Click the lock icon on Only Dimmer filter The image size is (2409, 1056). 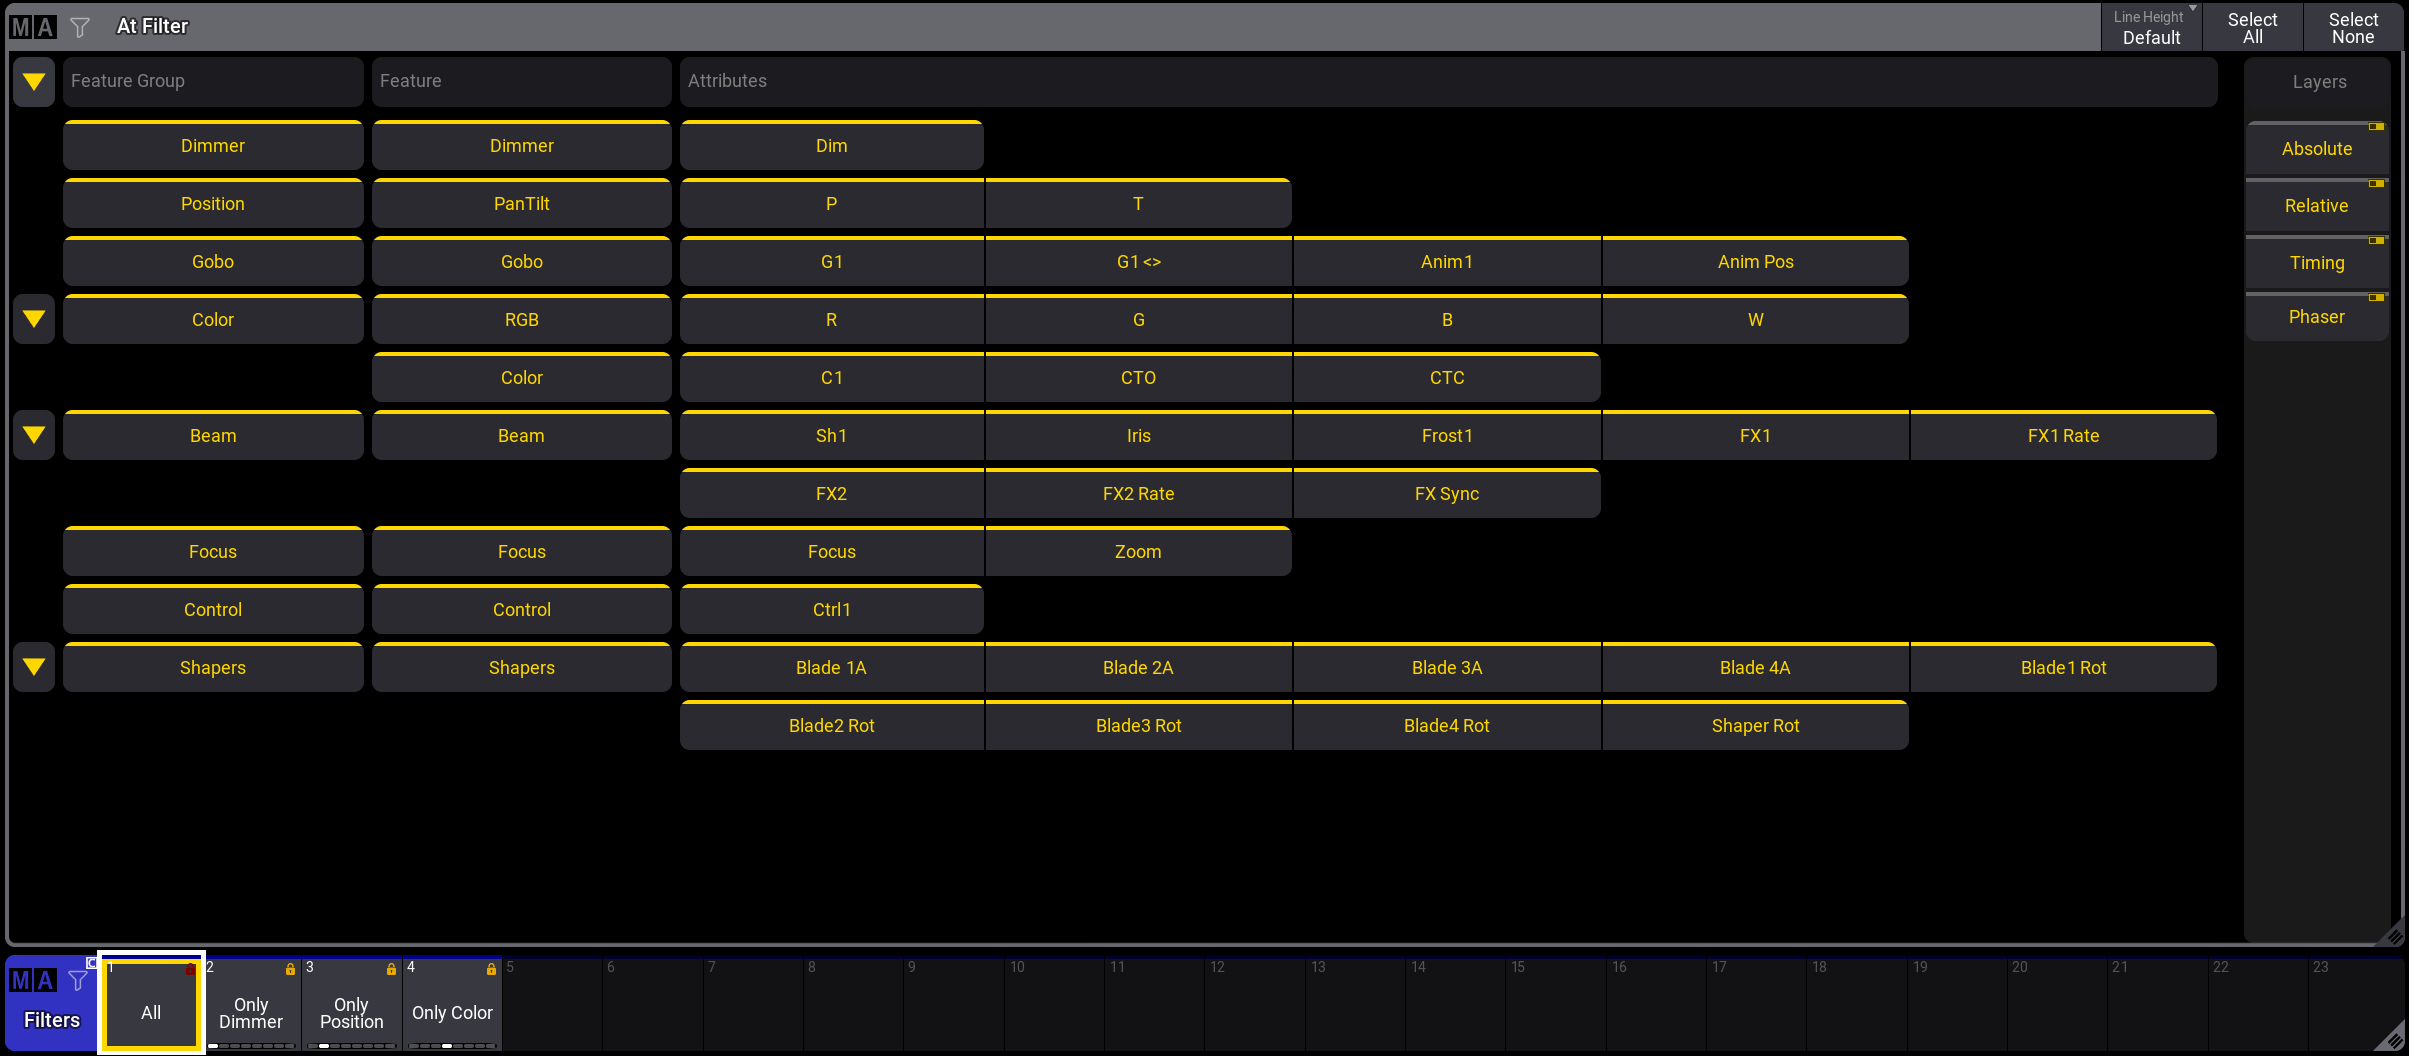pyautogui.click(x=290, y=969)
